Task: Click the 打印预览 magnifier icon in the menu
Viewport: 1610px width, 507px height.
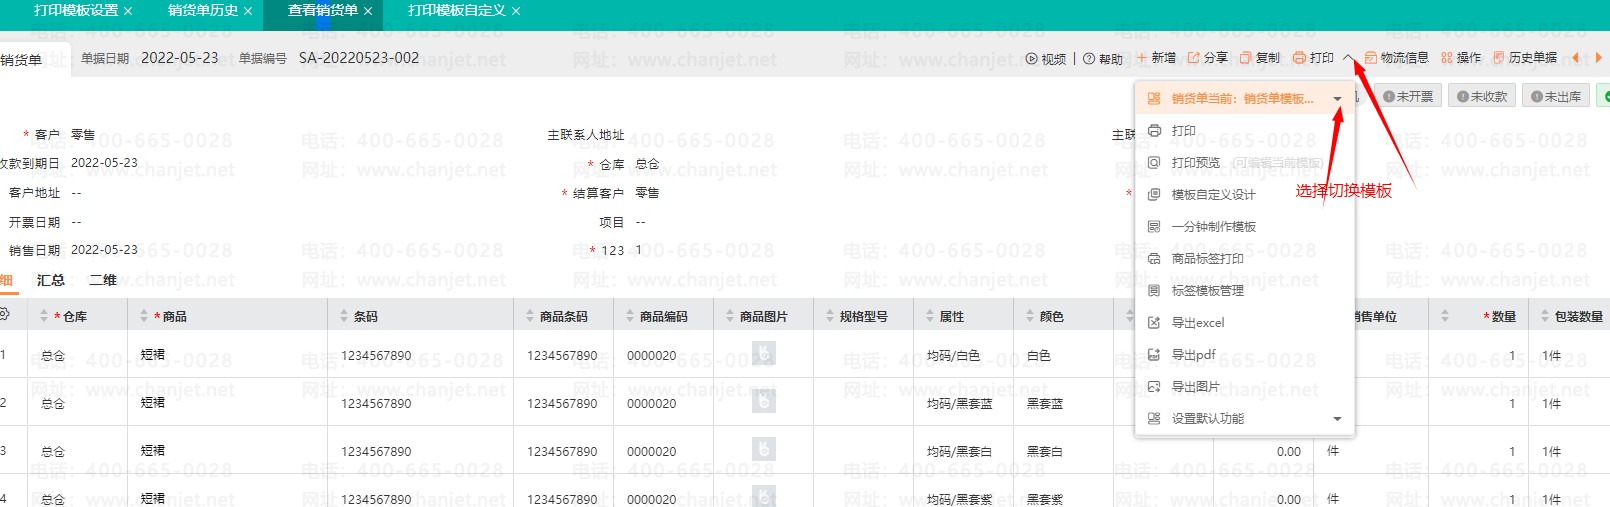Action: point(1154,163)
